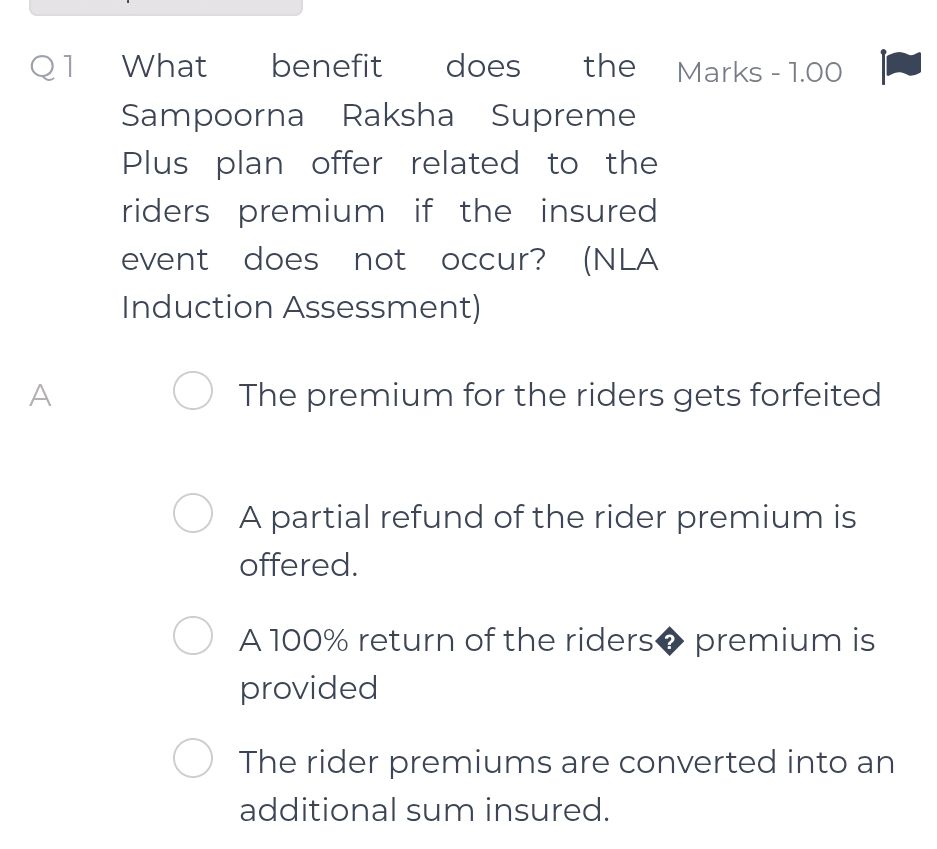This screenshot has width=937, height=849.
Task: Click the word "What" starting the question
Action: tap(164, 67)
